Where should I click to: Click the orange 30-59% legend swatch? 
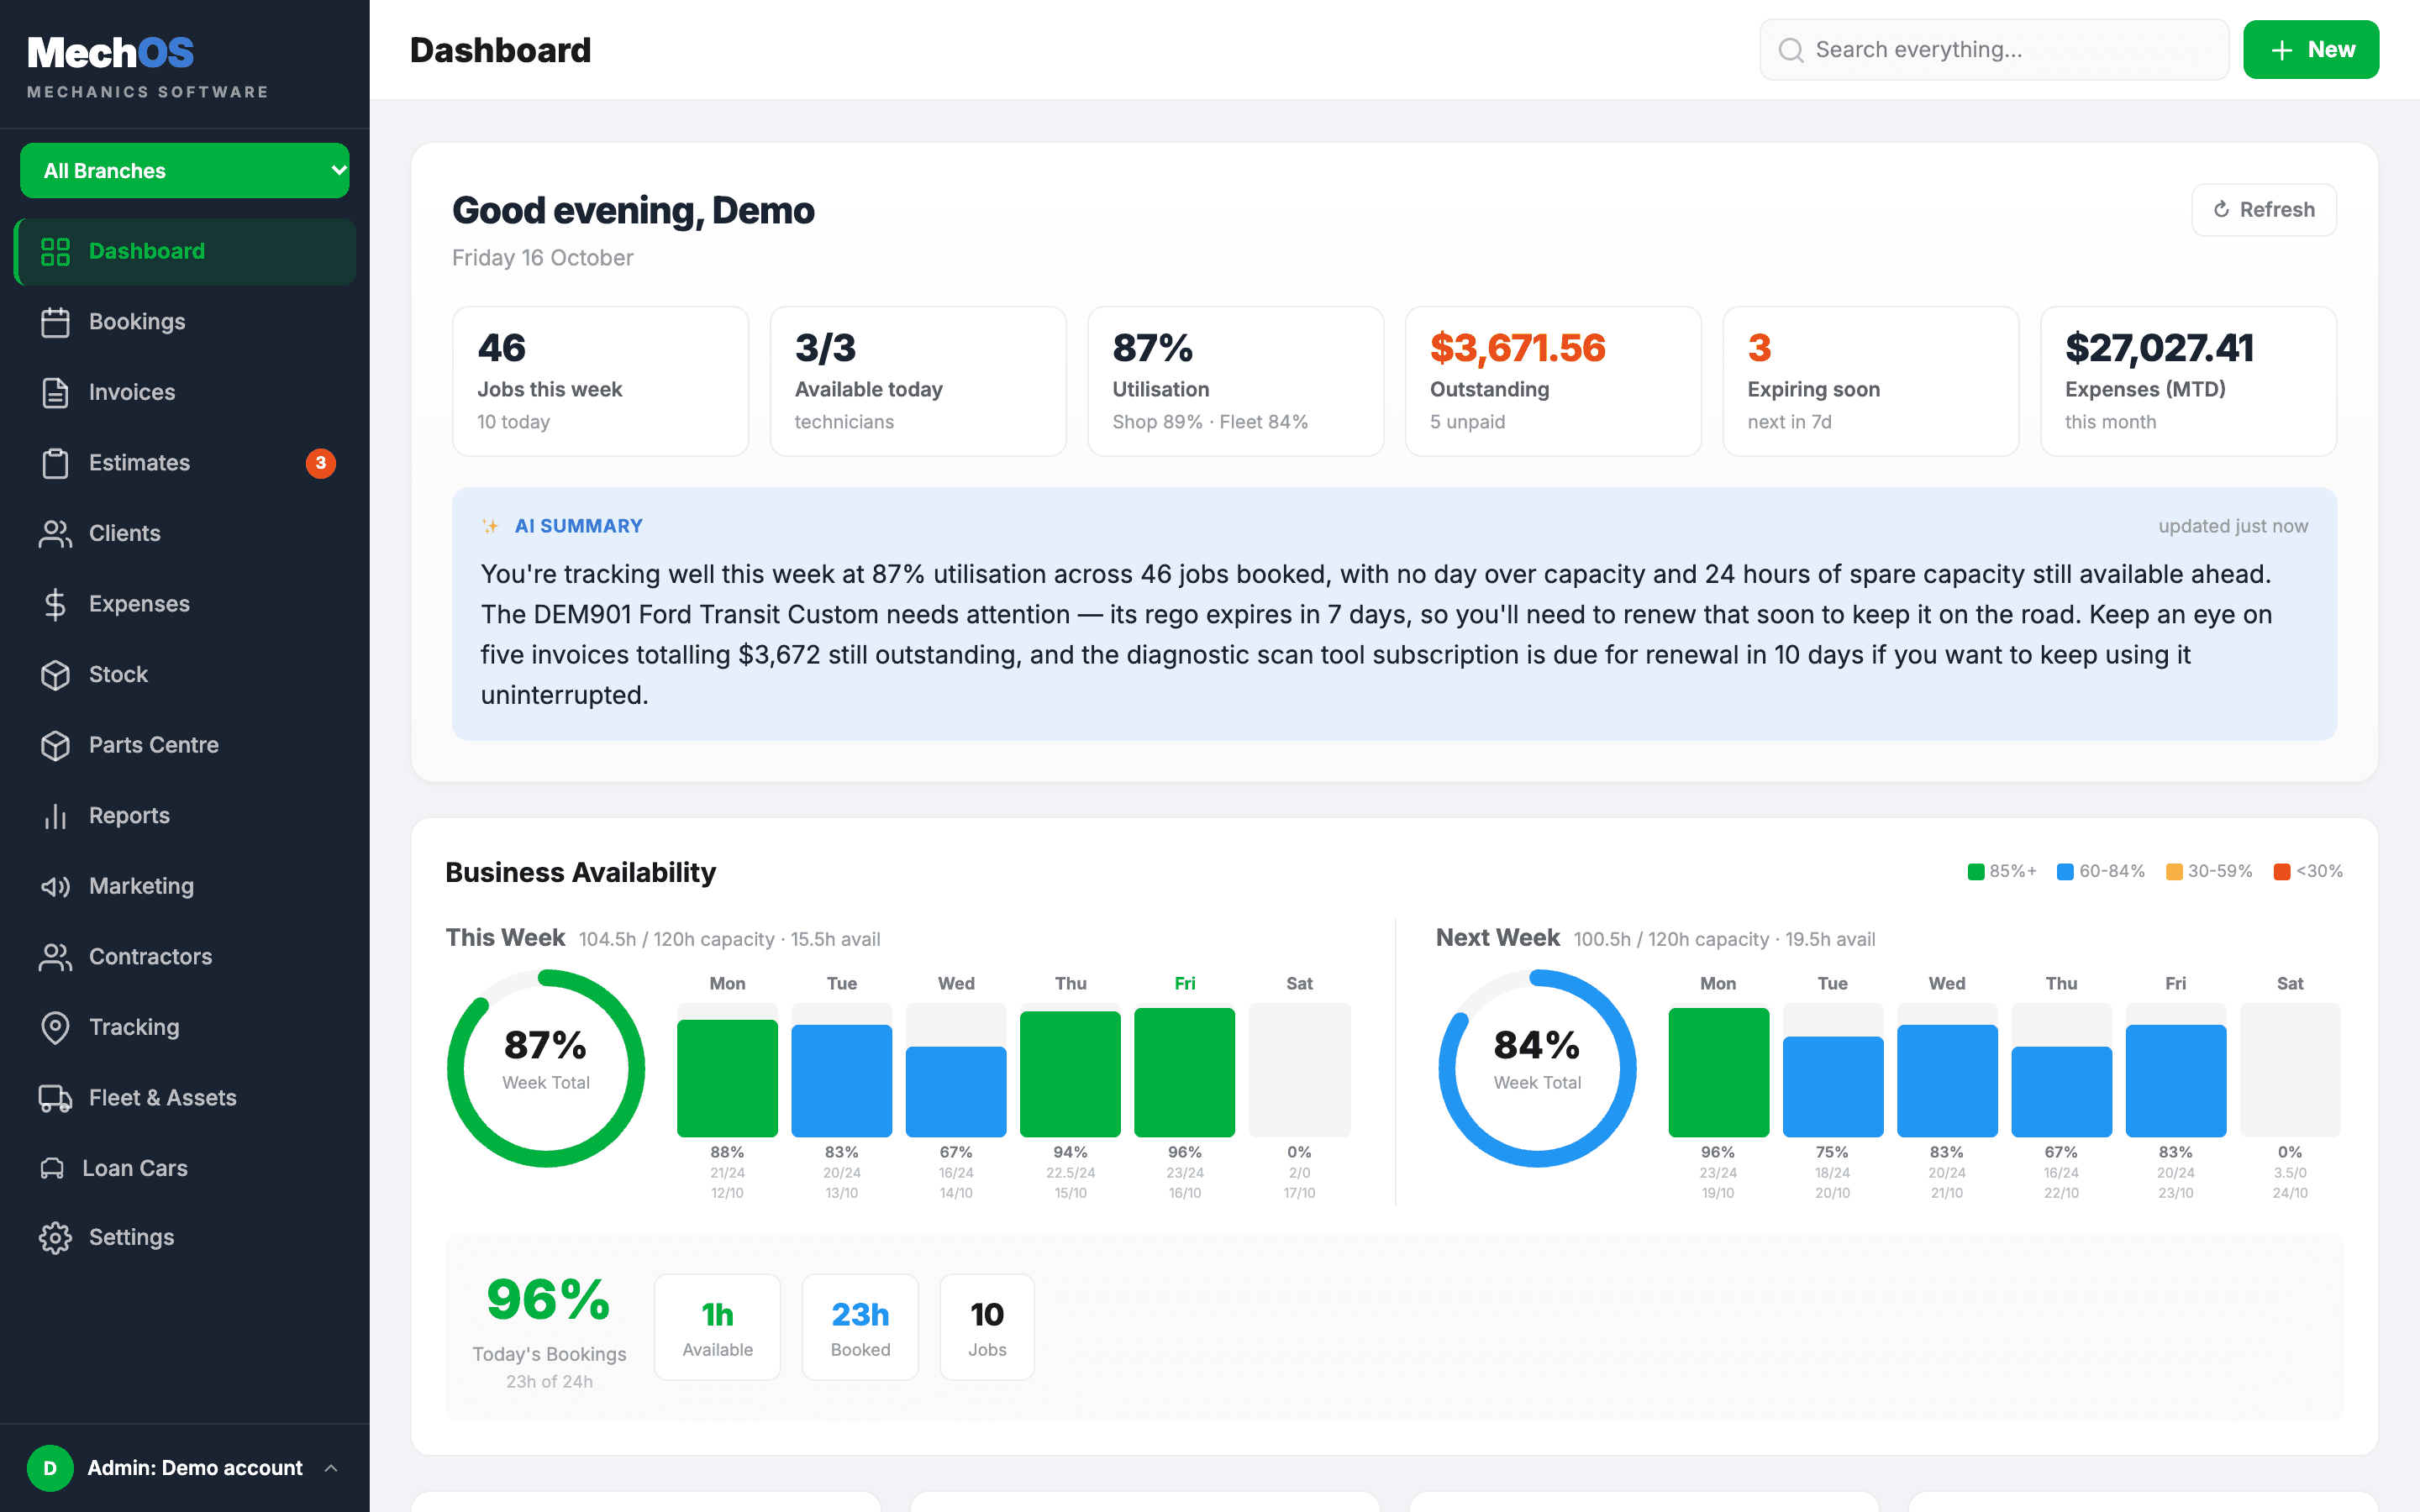(x=2174, y=871)
